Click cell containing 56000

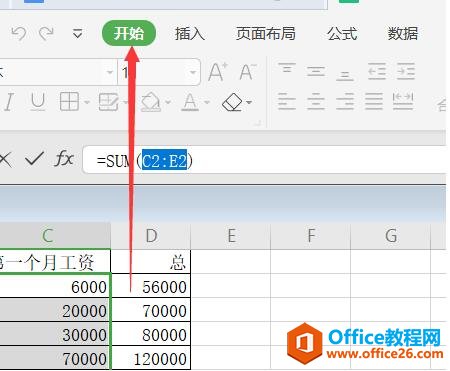(x=151, y=286)
